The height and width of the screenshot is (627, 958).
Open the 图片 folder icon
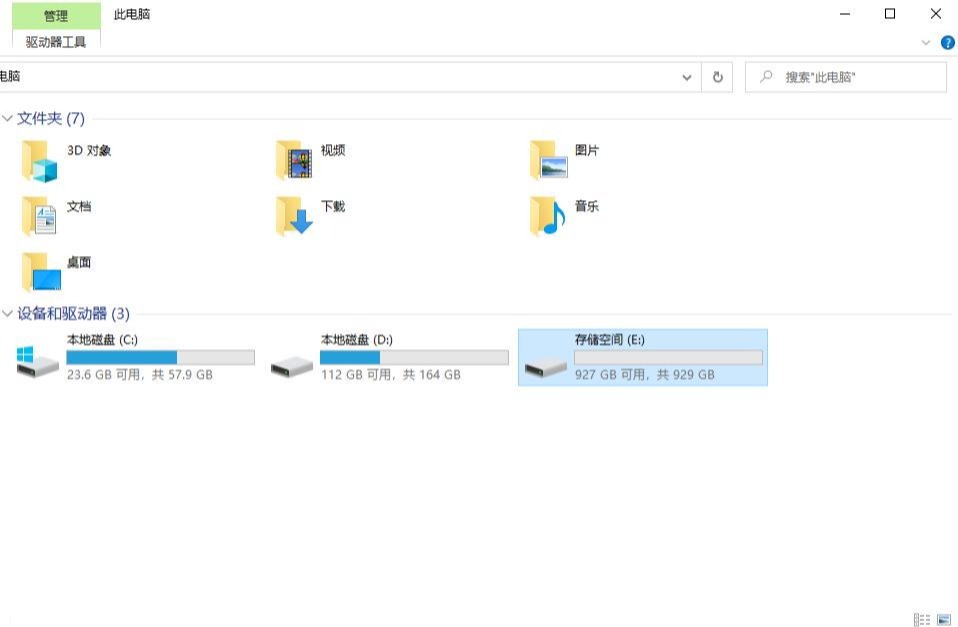(548, 160)
